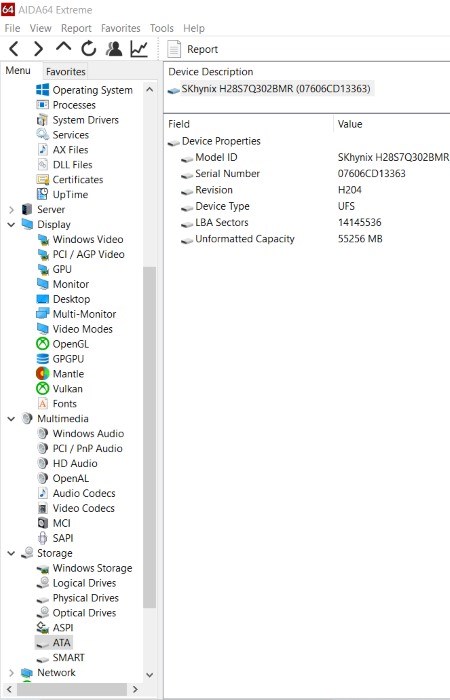Select the Desktop item
This screenshot has width=450, height=700.
click(63, 299)
